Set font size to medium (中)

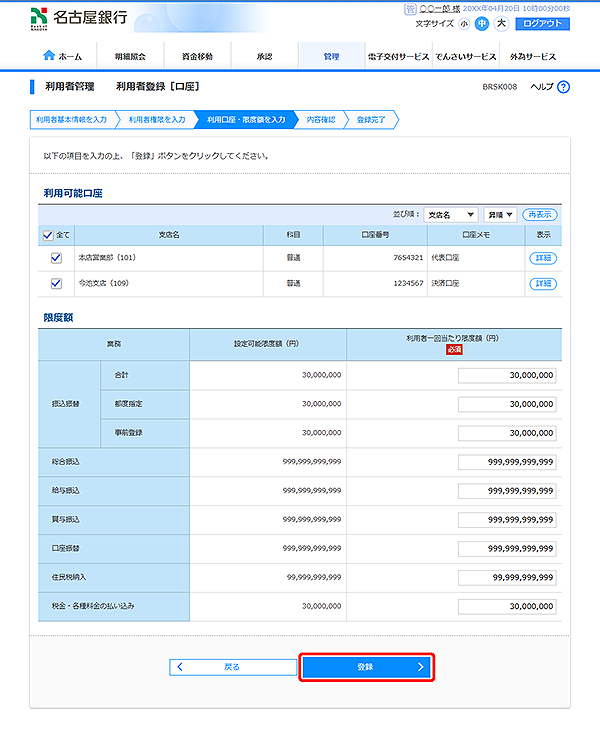click(482, 23)
